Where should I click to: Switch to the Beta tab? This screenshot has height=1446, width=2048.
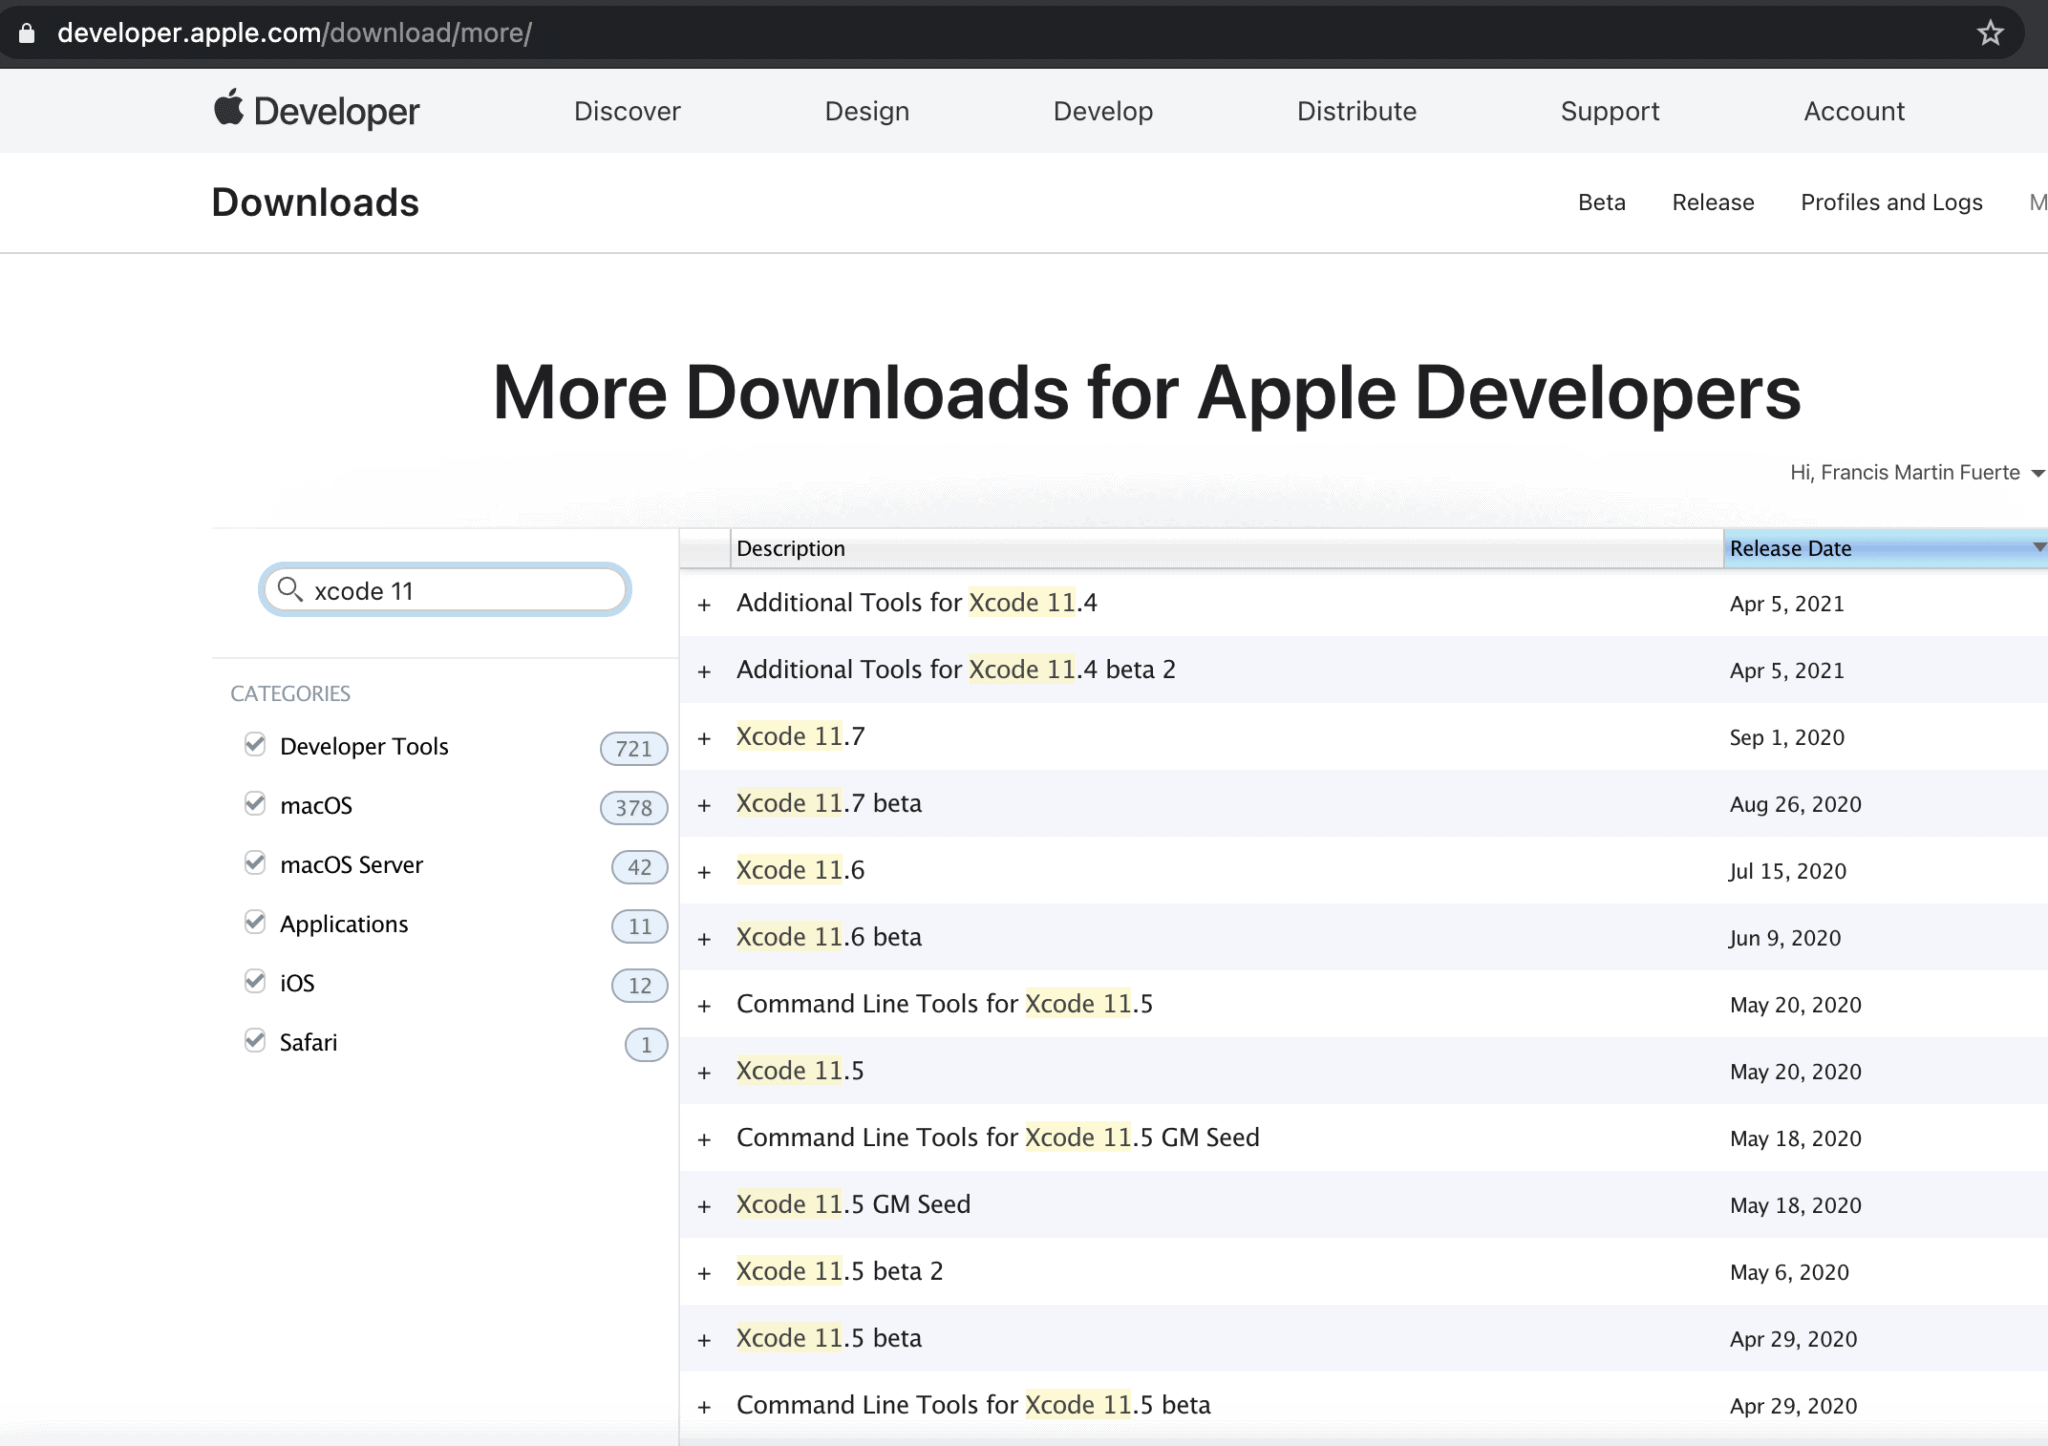point(1601,202)
